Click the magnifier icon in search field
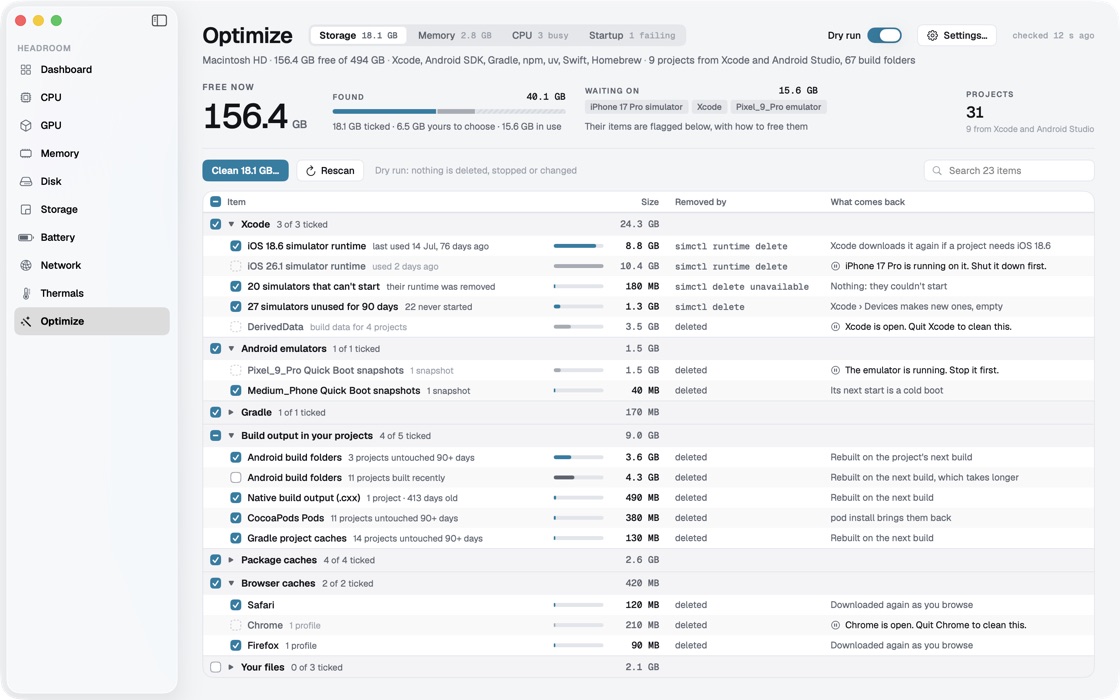This screenshot has width=1120, height=700. pos(937,171)
